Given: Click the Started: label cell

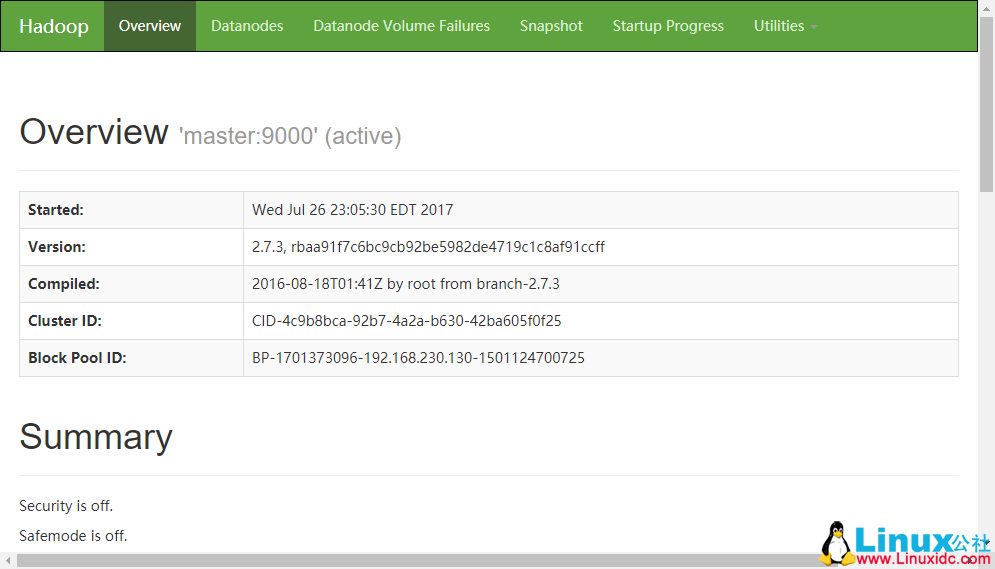Looking at the screenshot, I should coord(131,210).
